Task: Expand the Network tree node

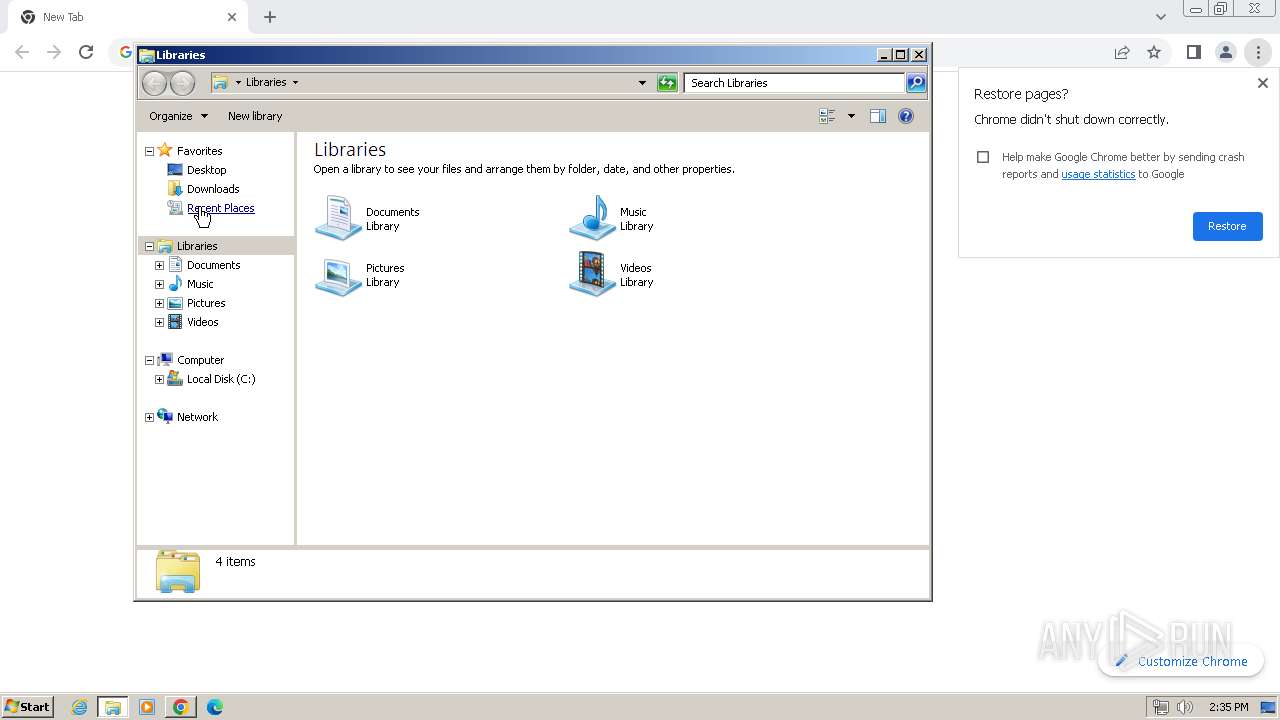Action: tap(149, 417)
